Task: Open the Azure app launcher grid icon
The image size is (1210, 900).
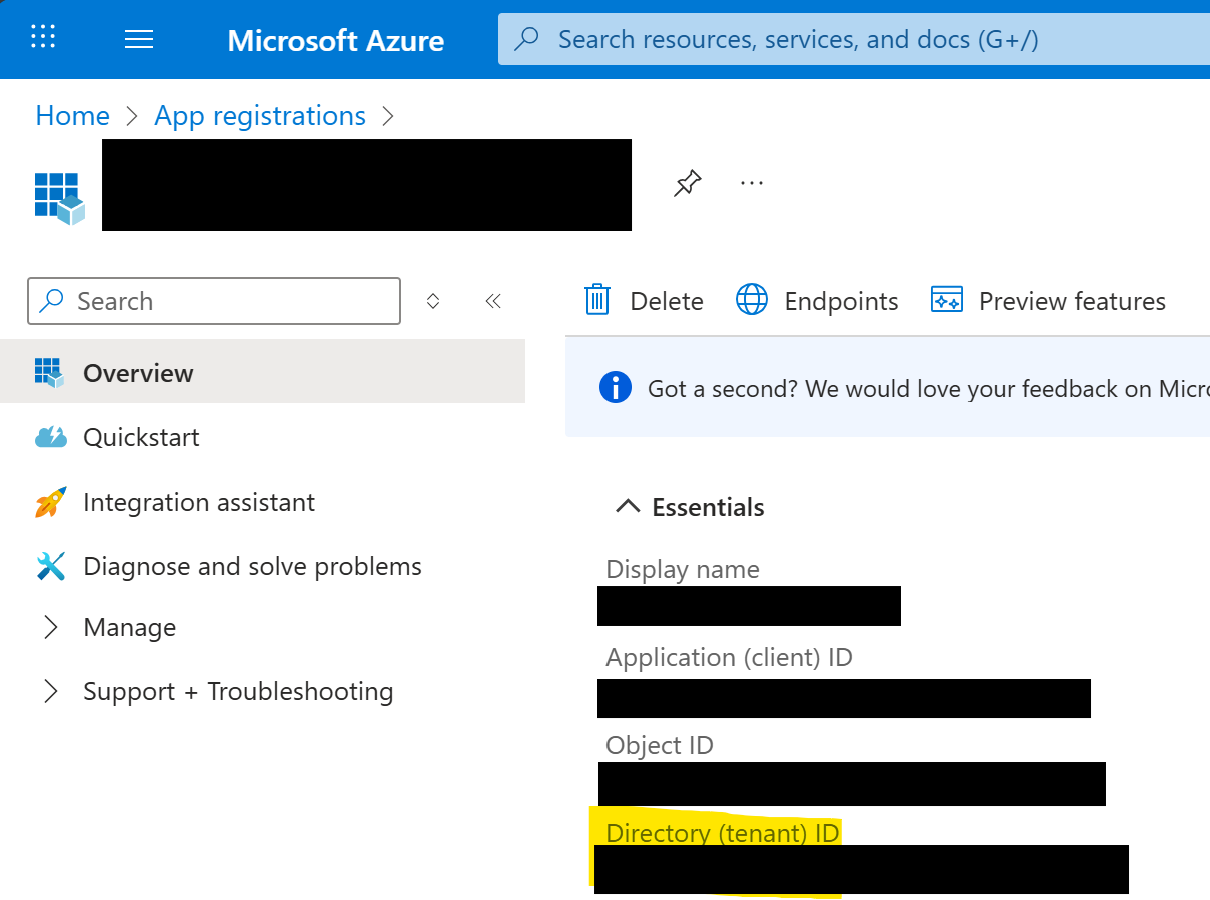Action: 42,36
